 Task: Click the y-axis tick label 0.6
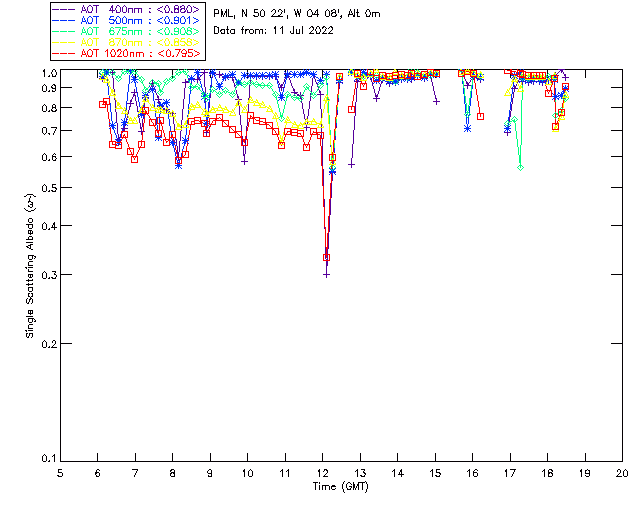[x=49, y=157]
